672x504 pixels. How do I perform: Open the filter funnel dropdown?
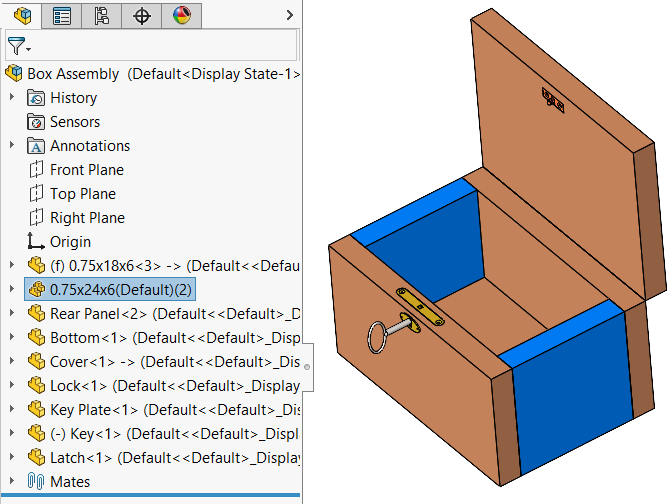[18, 47]
